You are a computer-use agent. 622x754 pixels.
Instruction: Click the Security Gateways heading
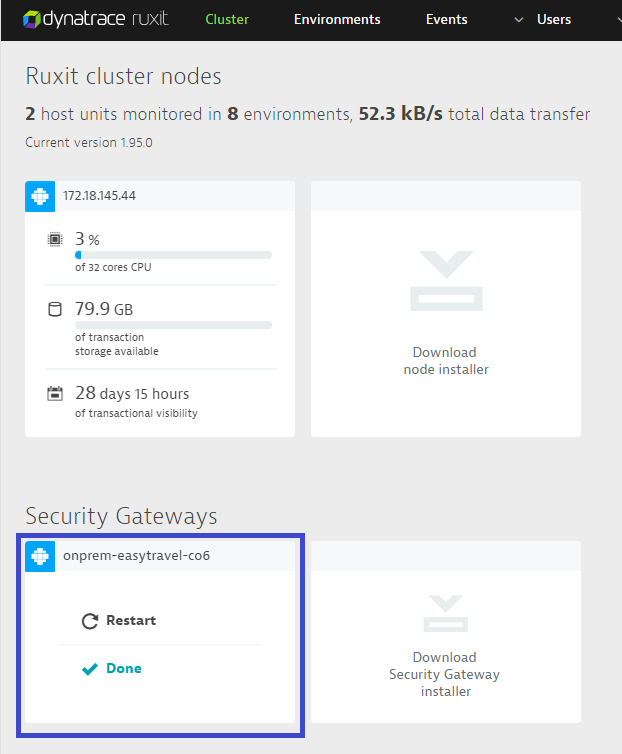[121, 516]
